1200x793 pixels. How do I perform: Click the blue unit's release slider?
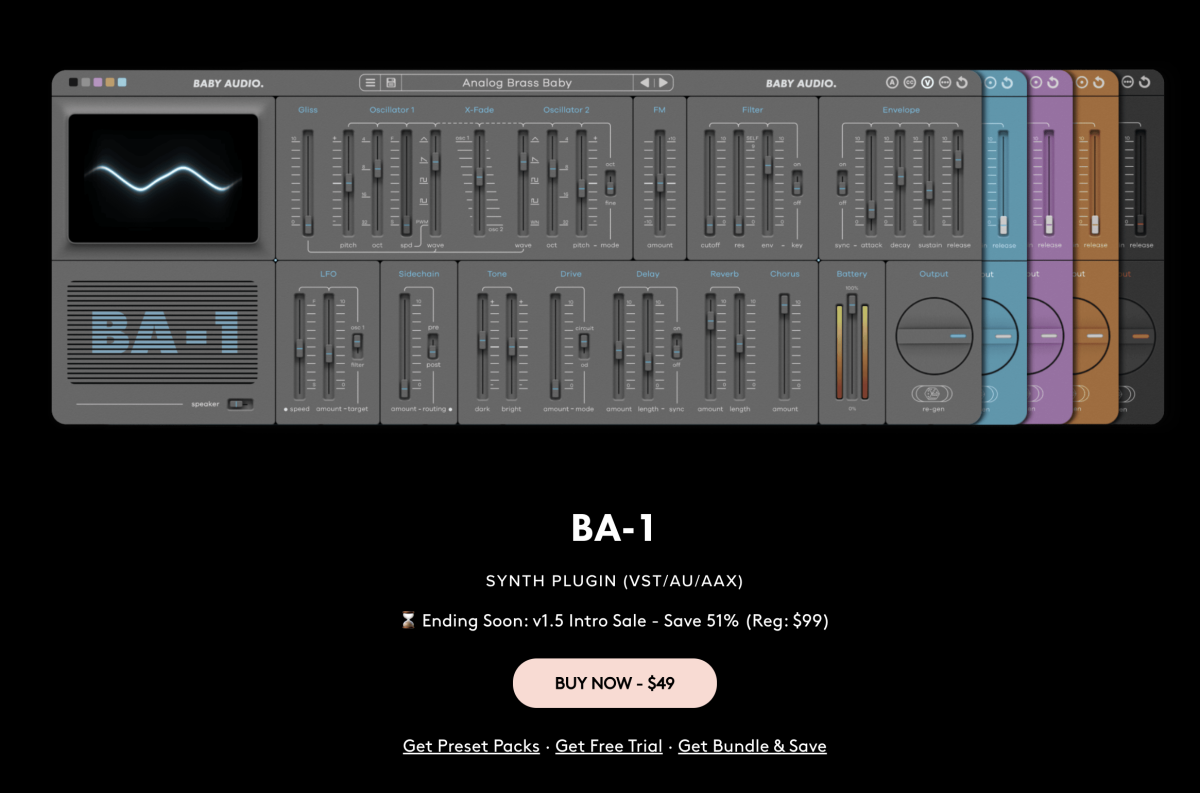pos(1003,182)
